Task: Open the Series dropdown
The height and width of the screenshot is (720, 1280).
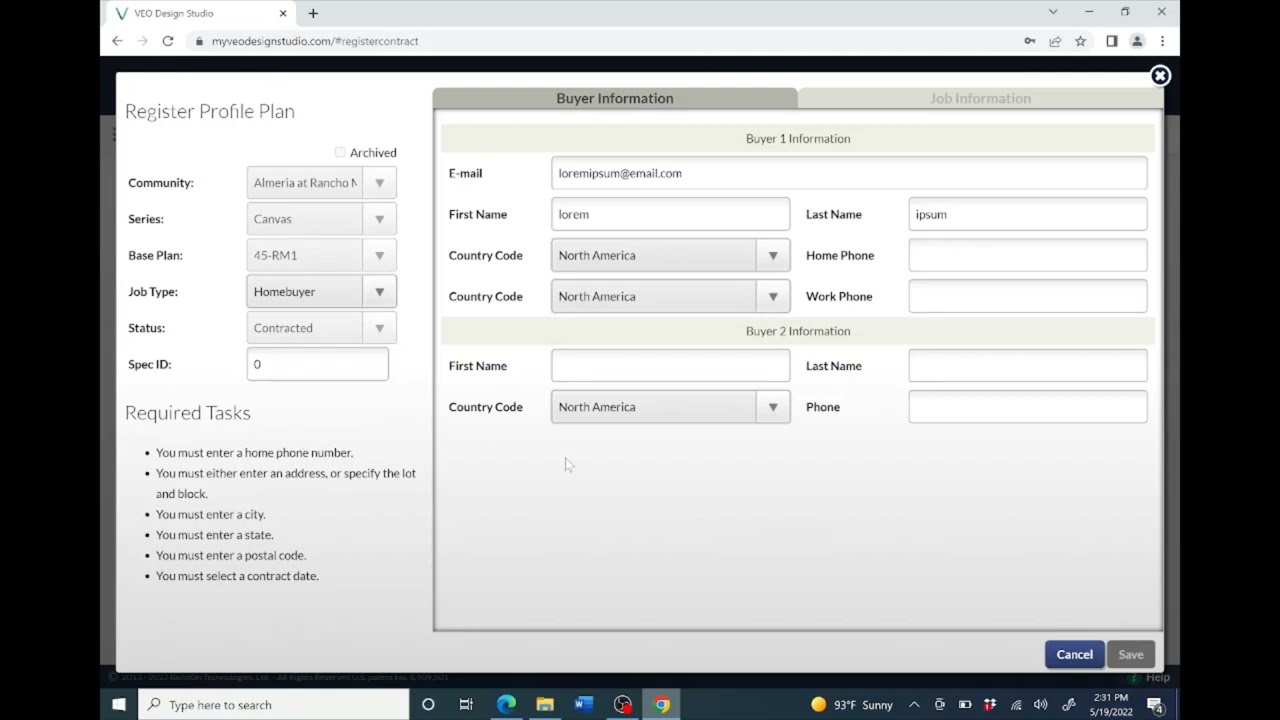Action: (321, 219)
